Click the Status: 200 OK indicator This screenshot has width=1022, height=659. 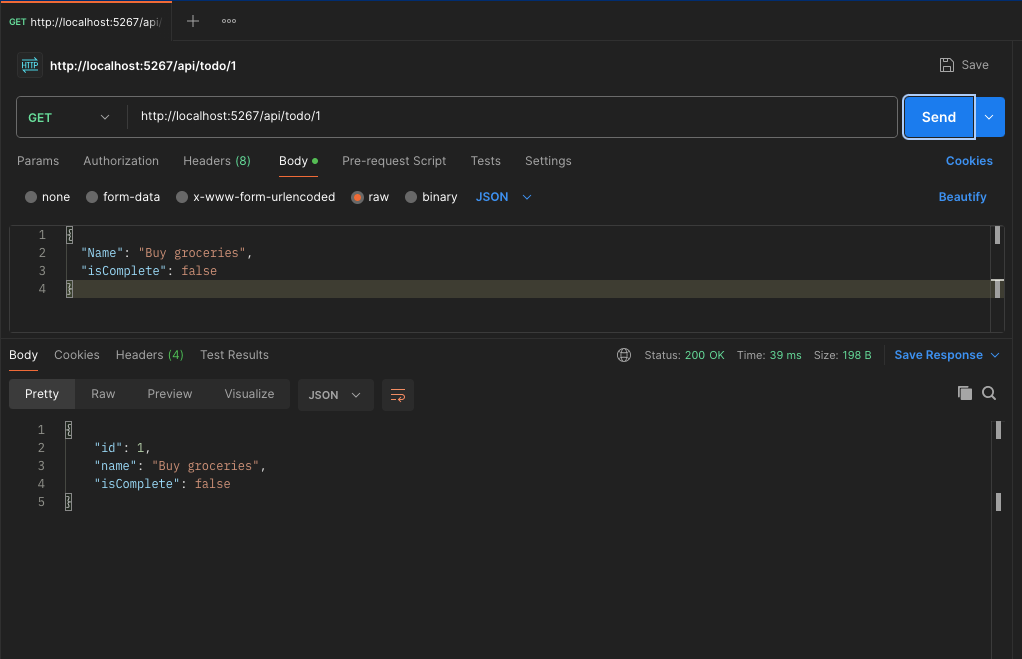684,355
